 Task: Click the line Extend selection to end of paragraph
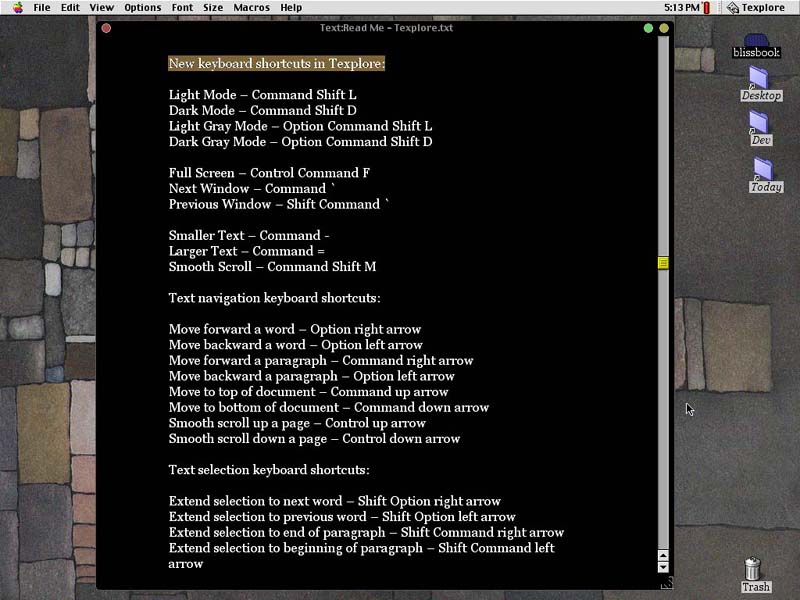click(366, 533)
